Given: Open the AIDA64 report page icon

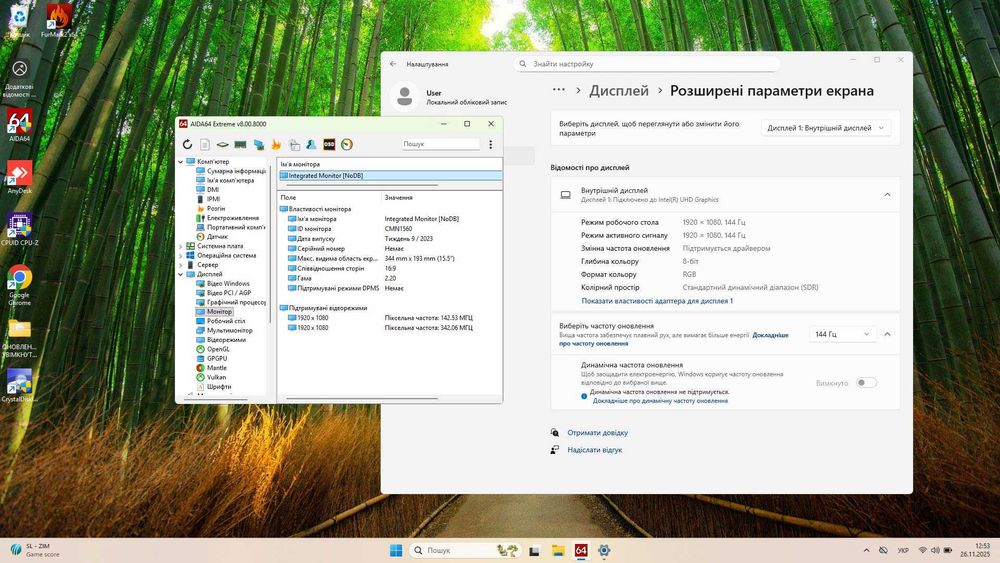Looking at the screenshot, I should [x=205, y=145].
